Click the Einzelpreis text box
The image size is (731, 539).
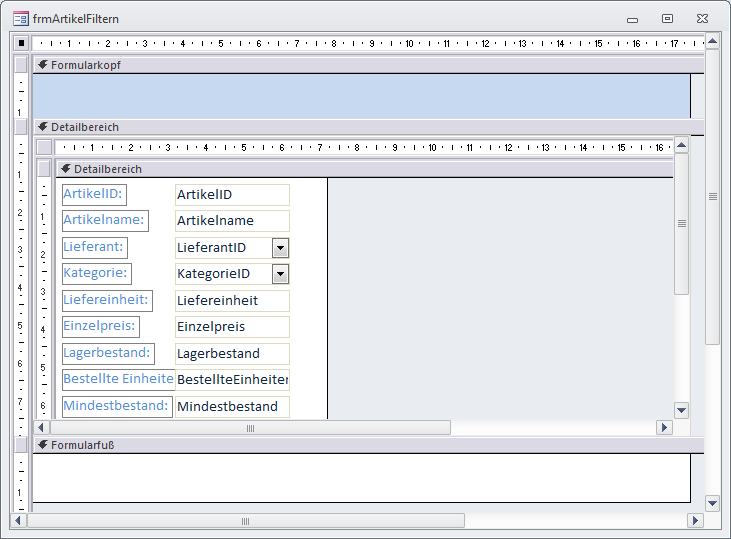pyautogui.click(x=231, y=327)
